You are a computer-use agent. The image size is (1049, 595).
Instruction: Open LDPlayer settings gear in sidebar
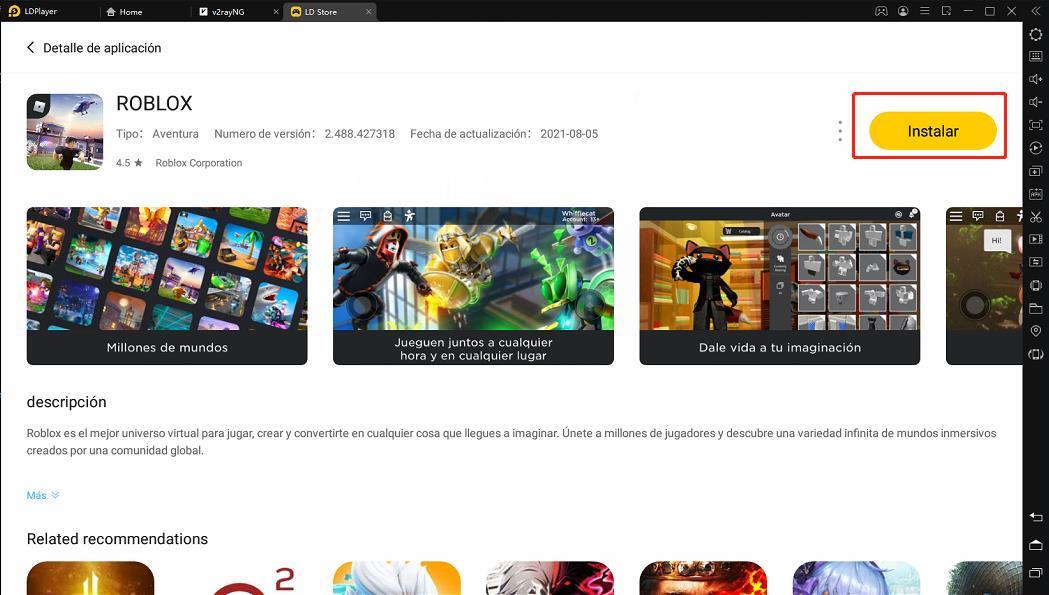coord(1036,33)
